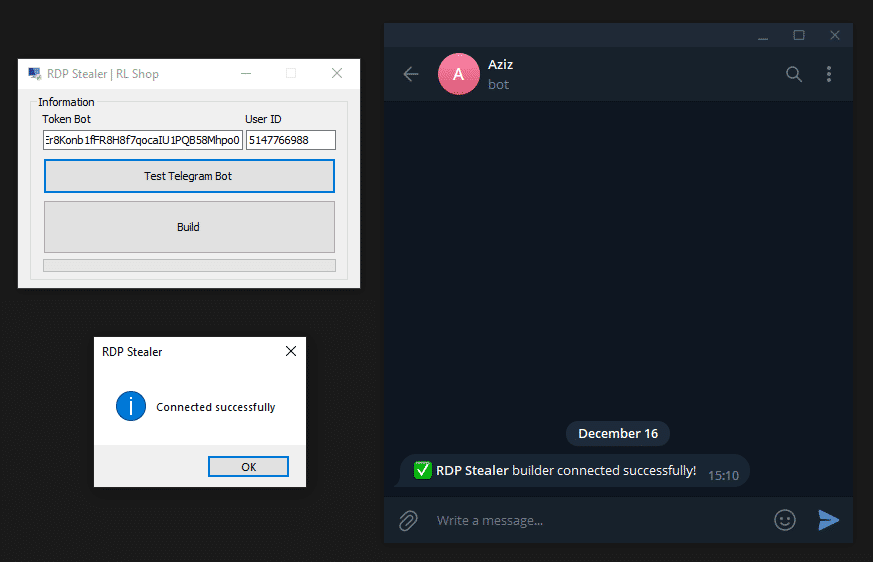Image resolution: width=873 pixels, height=562 pixels.
Task: Click the Information group label
Action: pyautogui.click(x=66, y=102)
